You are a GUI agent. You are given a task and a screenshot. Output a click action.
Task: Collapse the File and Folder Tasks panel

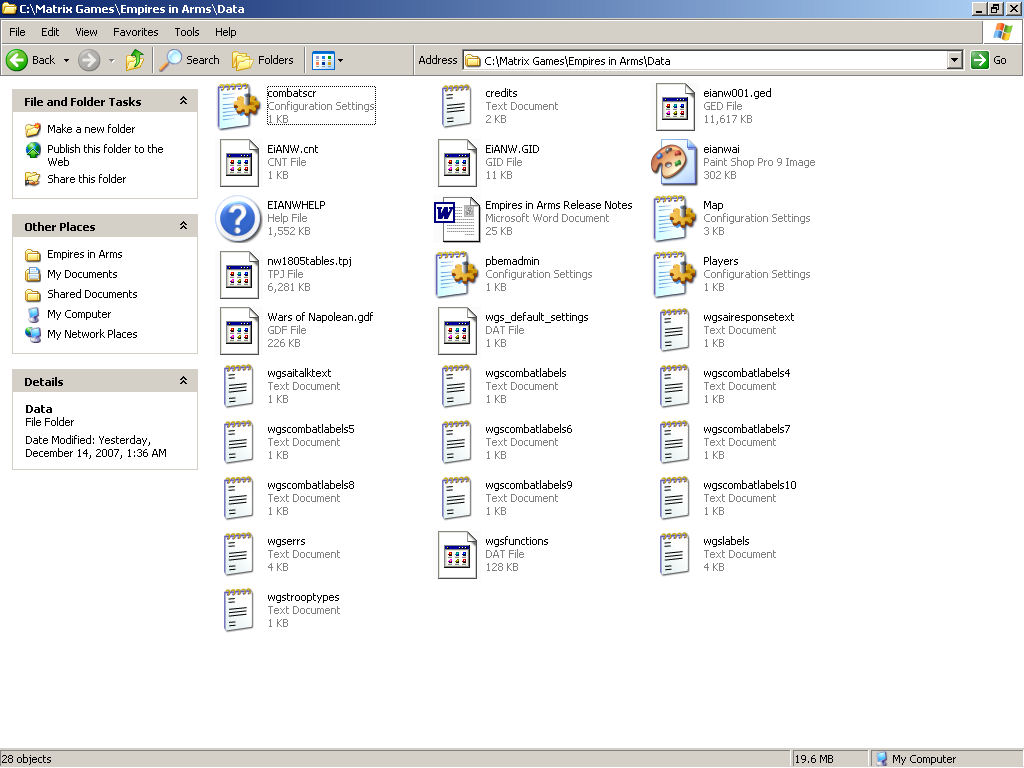pos(184,101)
